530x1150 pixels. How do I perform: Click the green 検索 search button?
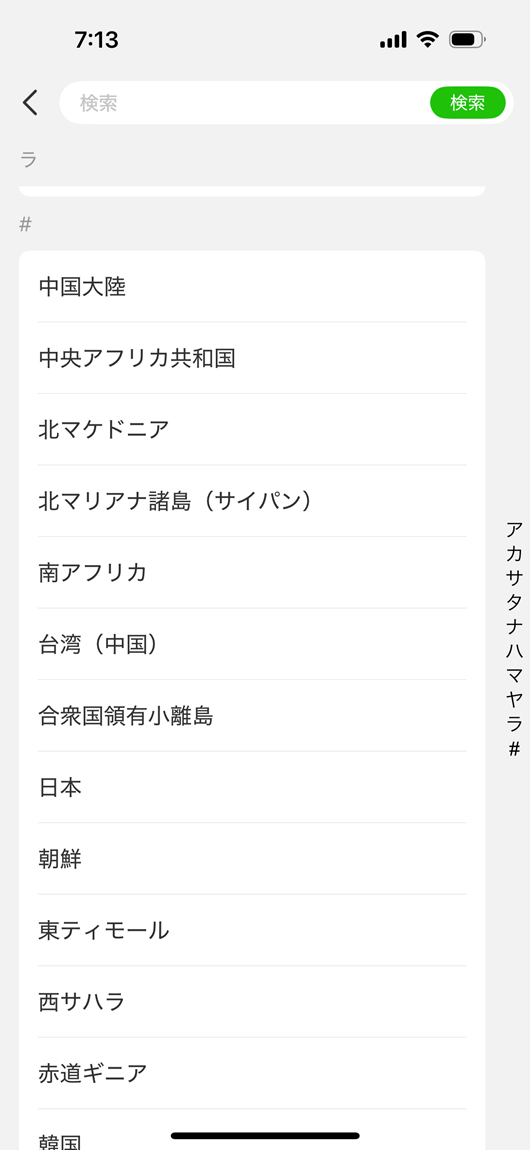[468, 103]
